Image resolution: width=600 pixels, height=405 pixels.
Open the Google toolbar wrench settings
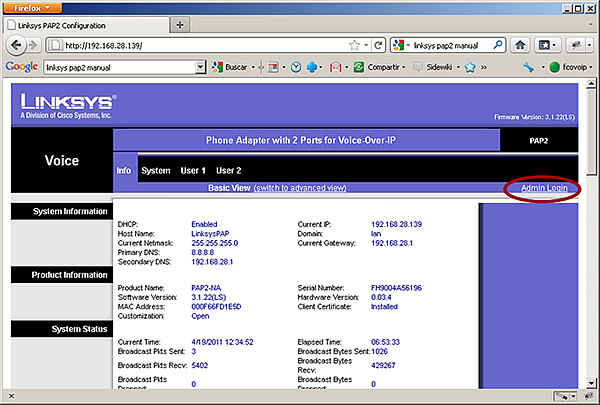529,67
